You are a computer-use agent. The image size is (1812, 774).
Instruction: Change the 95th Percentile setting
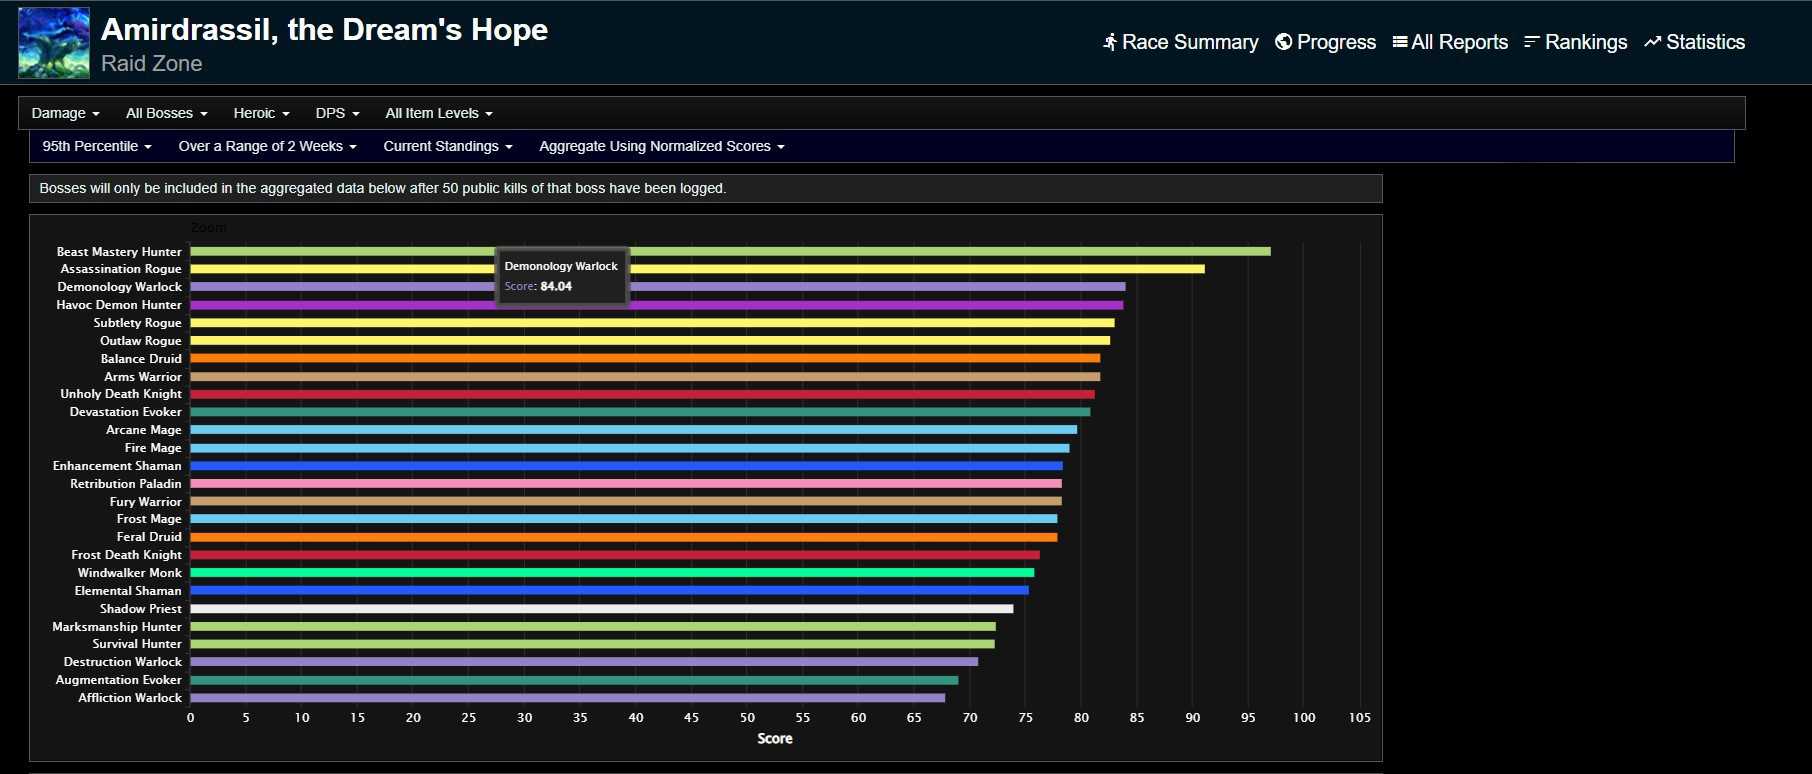97,146
